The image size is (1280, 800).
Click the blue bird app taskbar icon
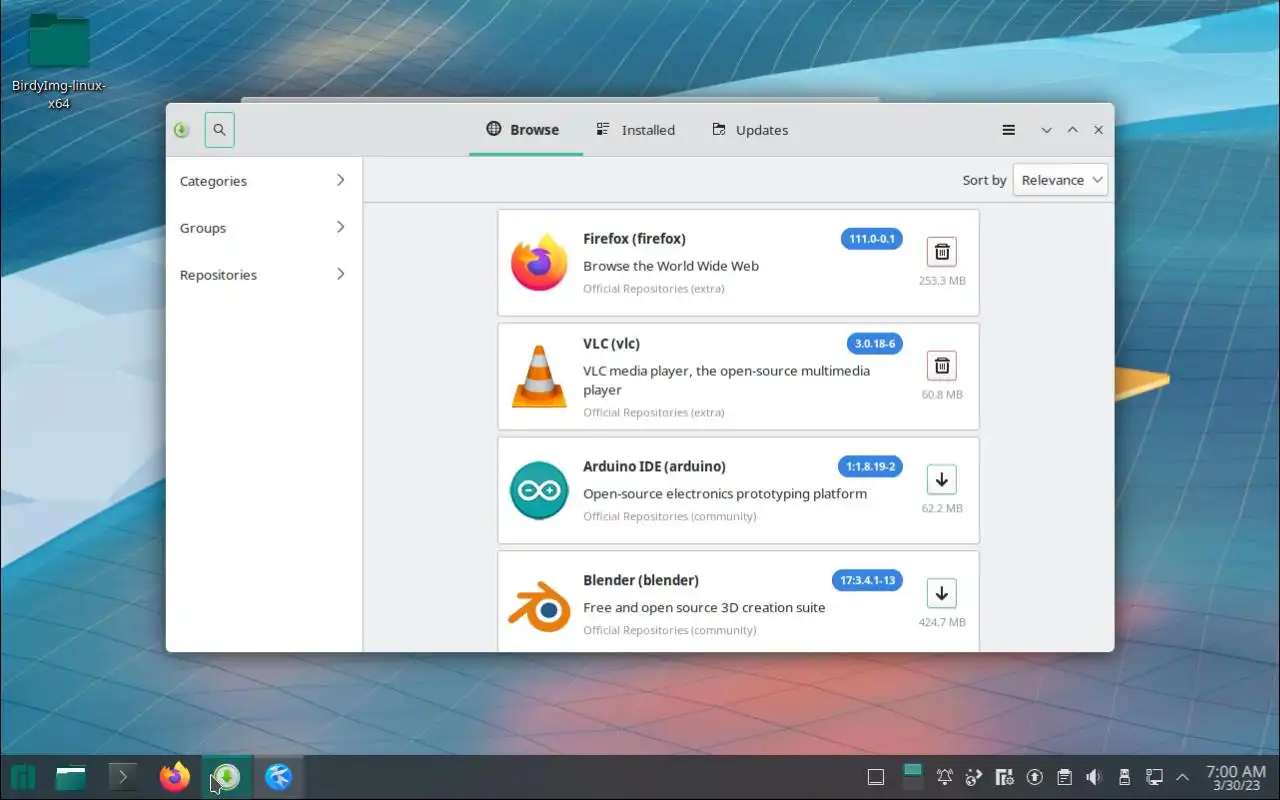tap(278, 777)
